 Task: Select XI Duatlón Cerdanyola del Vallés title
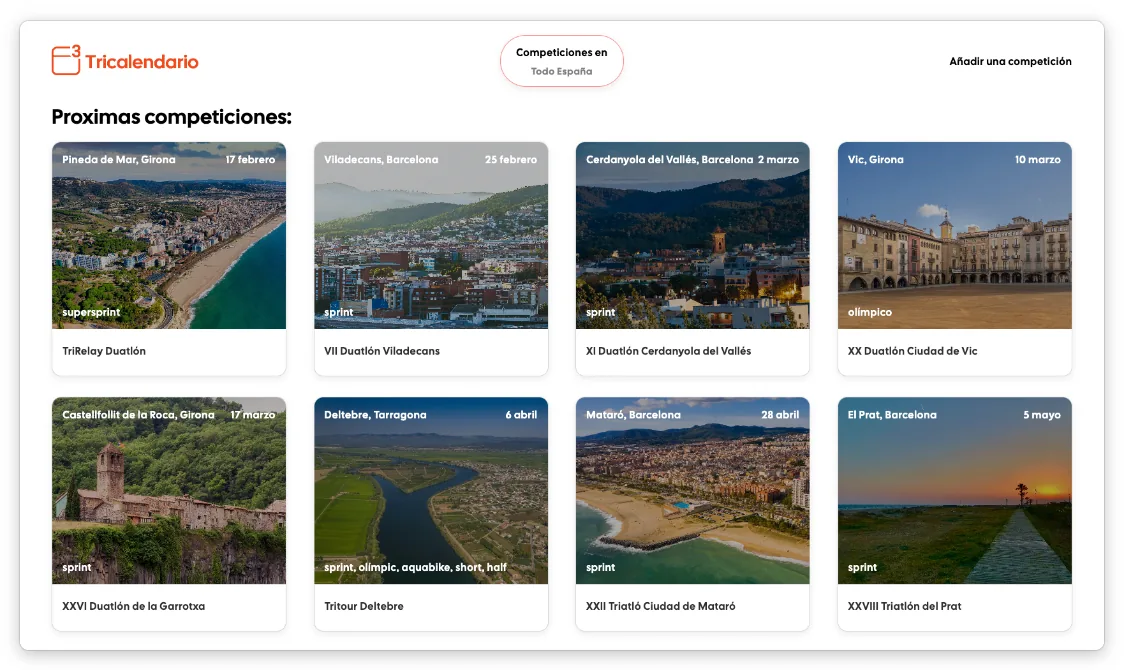coord(668,351)
